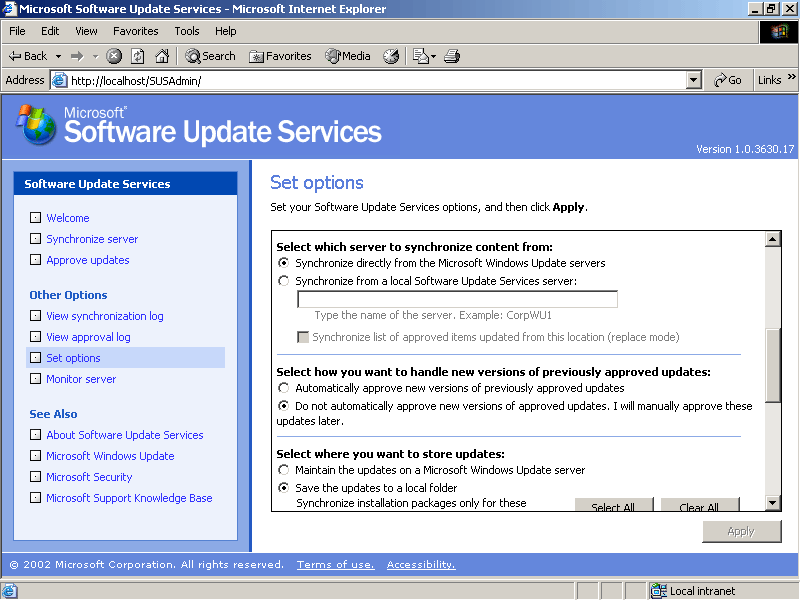Select maintain updates on Microsoft Windows Update server
Viewport: 800px width, 600px height.
(283, 470)
